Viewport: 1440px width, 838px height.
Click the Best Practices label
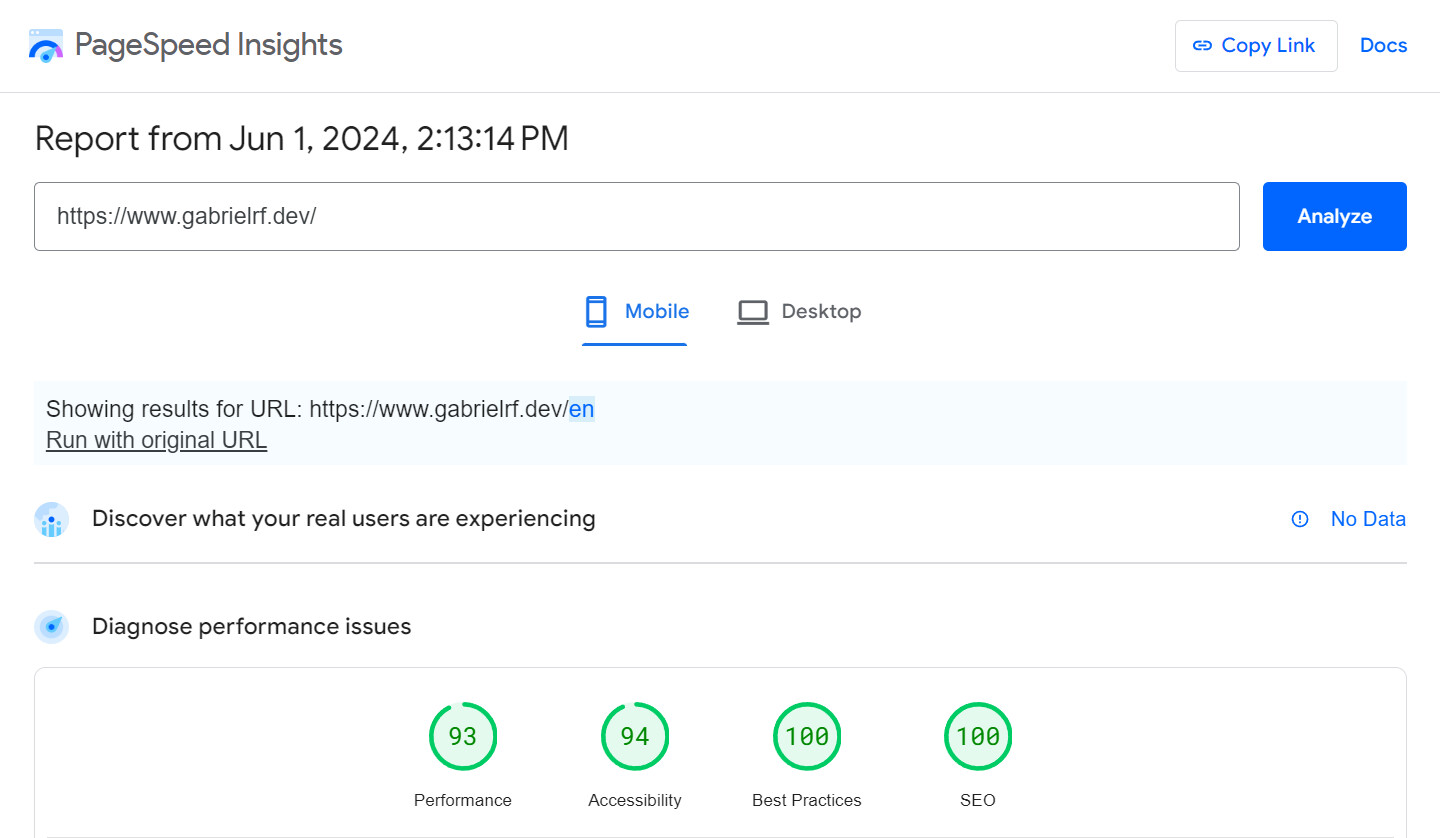coord(807,800)
